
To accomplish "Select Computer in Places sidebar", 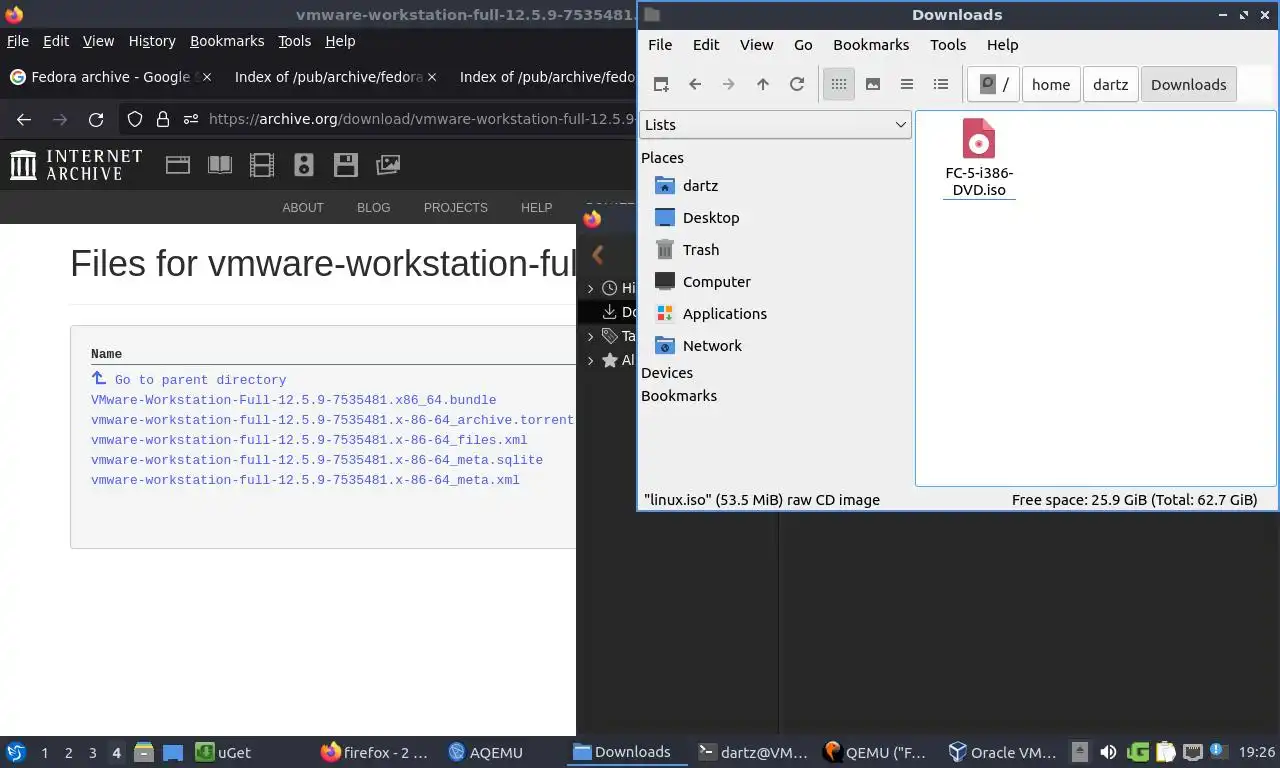I will [716, 282].
